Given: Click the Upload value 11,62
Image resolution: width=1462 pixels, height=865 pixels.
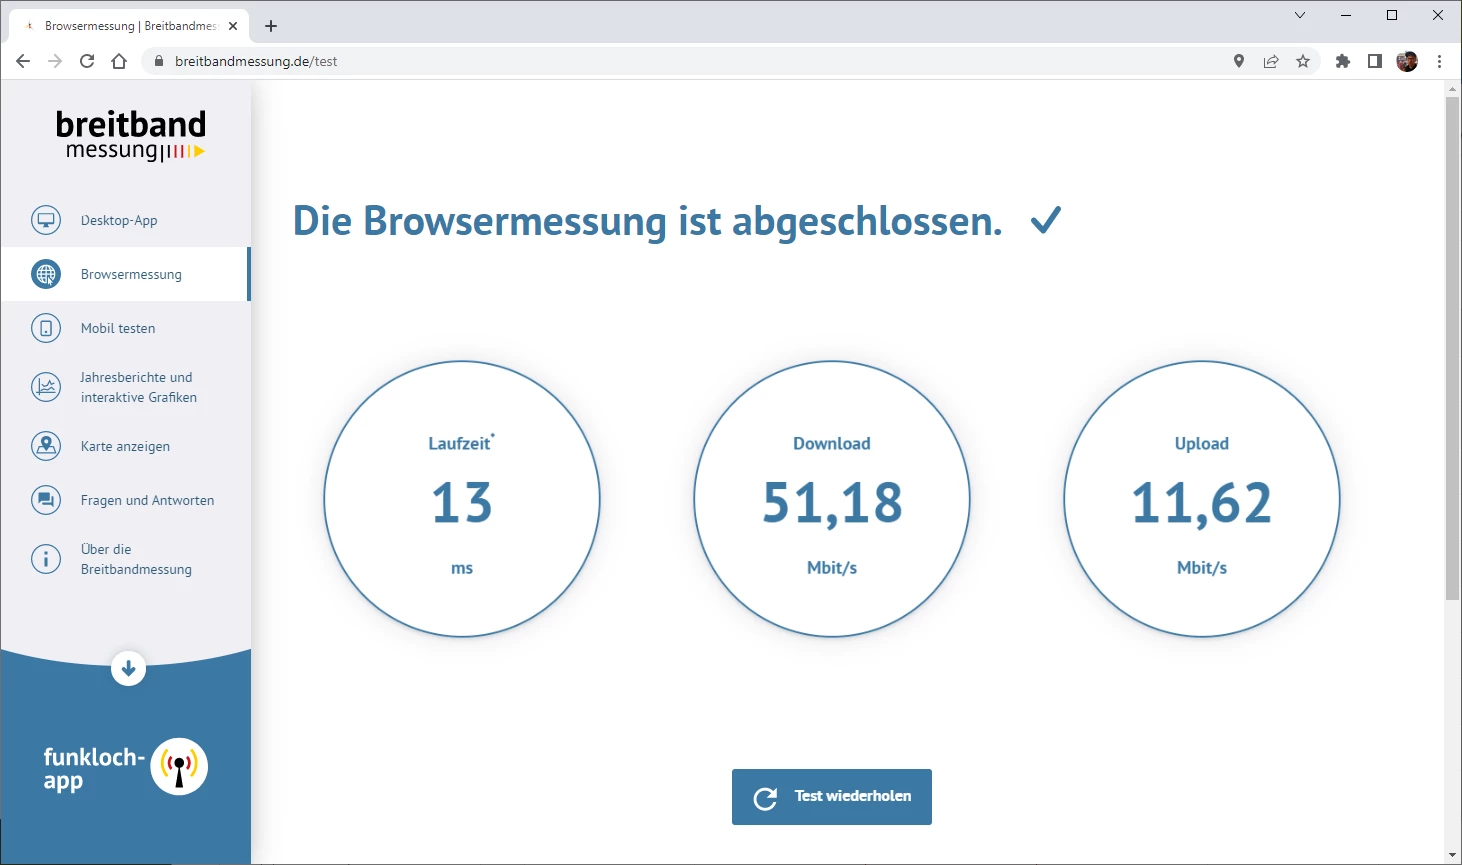Looking at the screenshot, I should click(1202, 503).
